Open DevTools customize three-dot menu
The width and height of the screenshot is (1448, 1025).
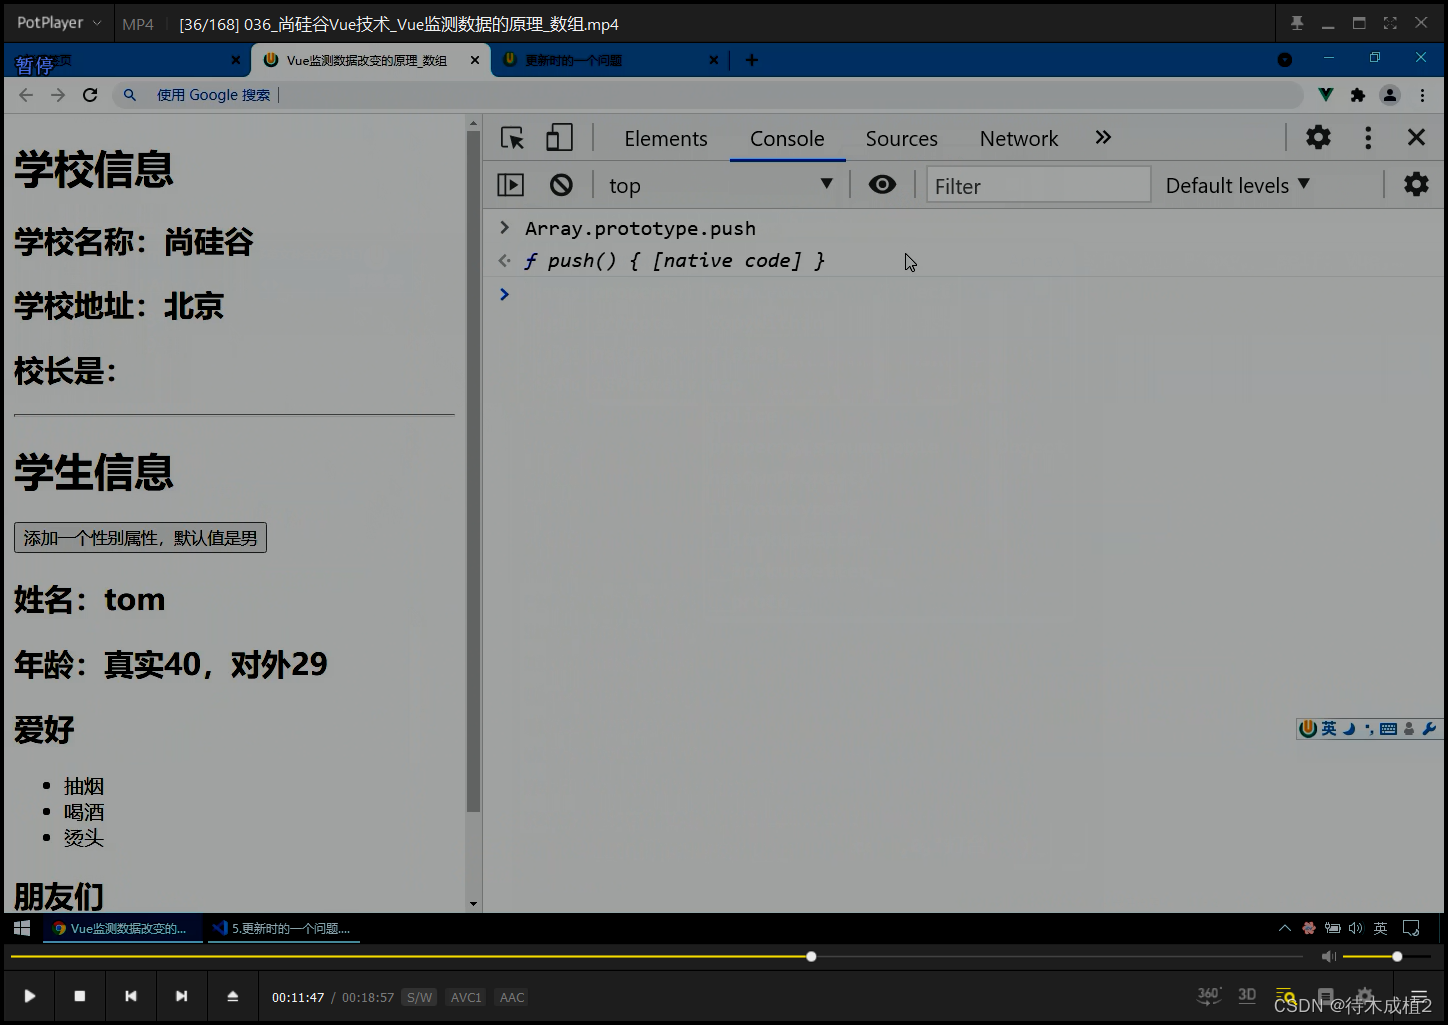tap(1368, 138)
